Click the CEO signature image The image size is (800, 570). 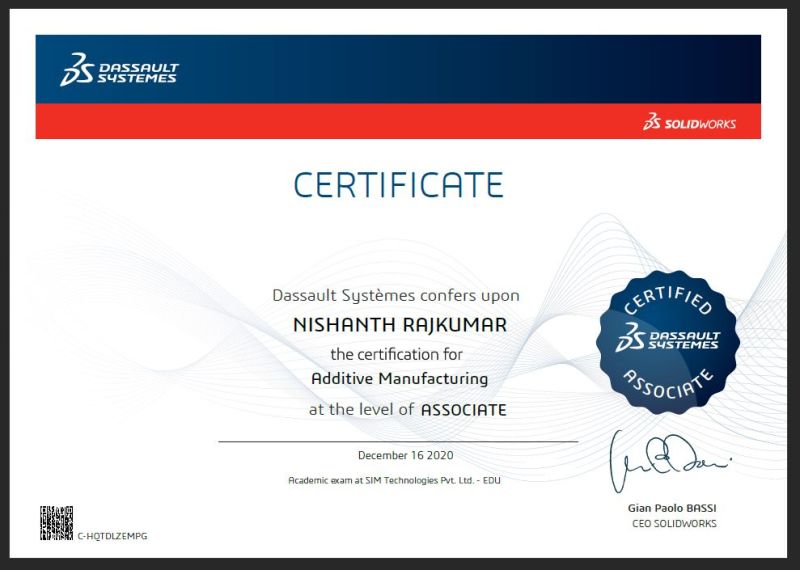tap(670, 461)
